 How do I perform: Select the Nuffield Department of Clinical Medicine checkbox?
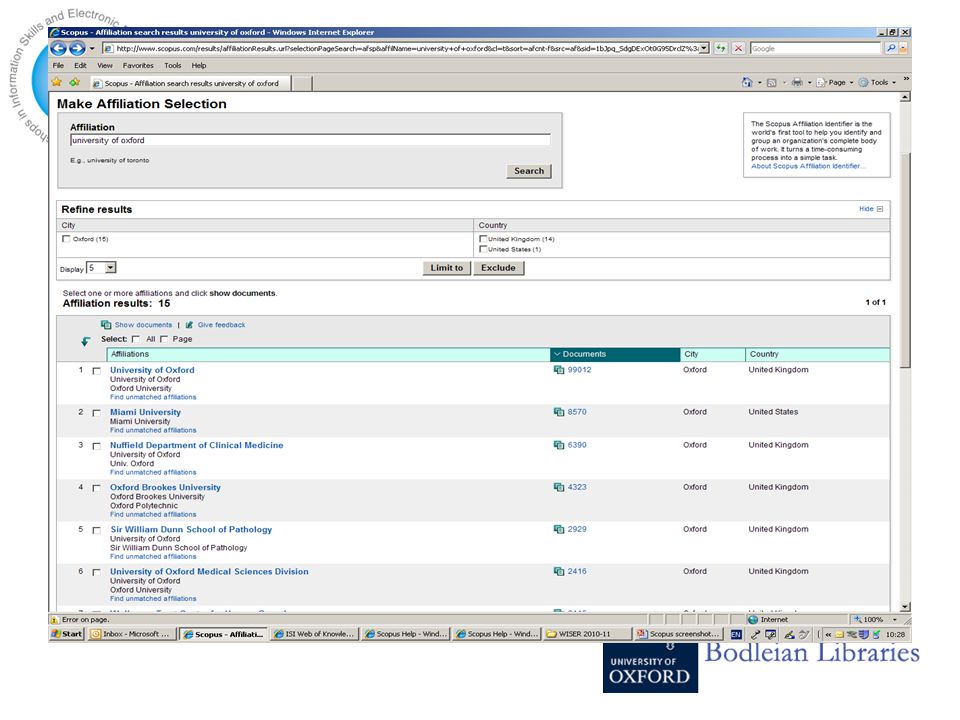[x=97, y=446]
